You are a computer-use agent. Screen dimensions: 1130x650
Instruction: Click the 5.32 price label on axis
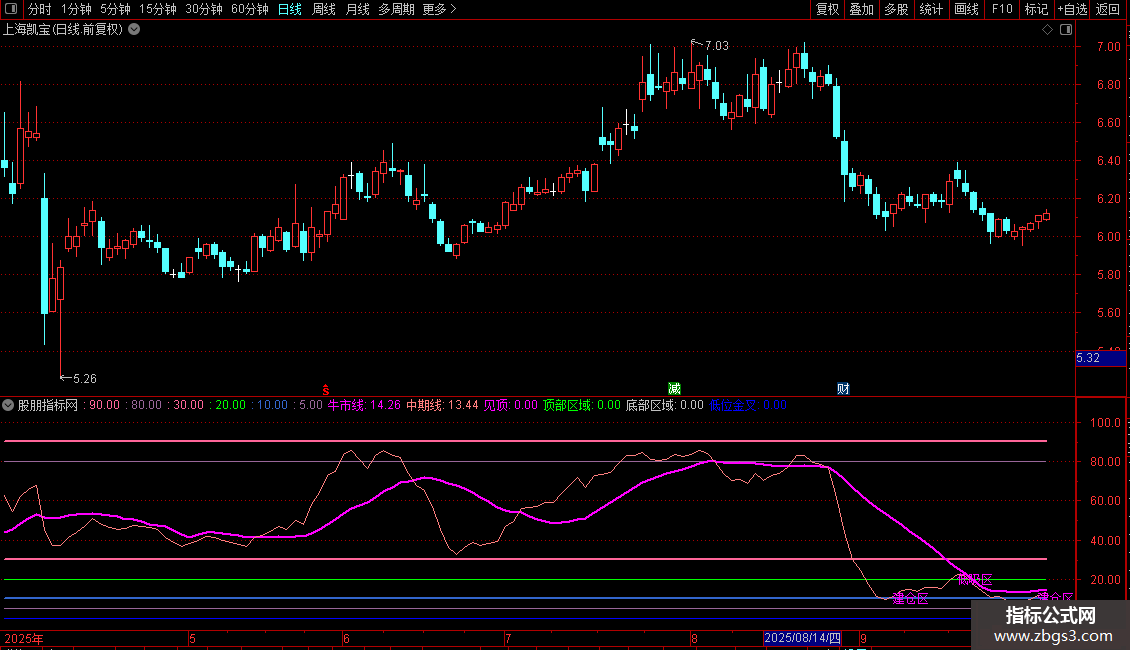pos(1088,358)
